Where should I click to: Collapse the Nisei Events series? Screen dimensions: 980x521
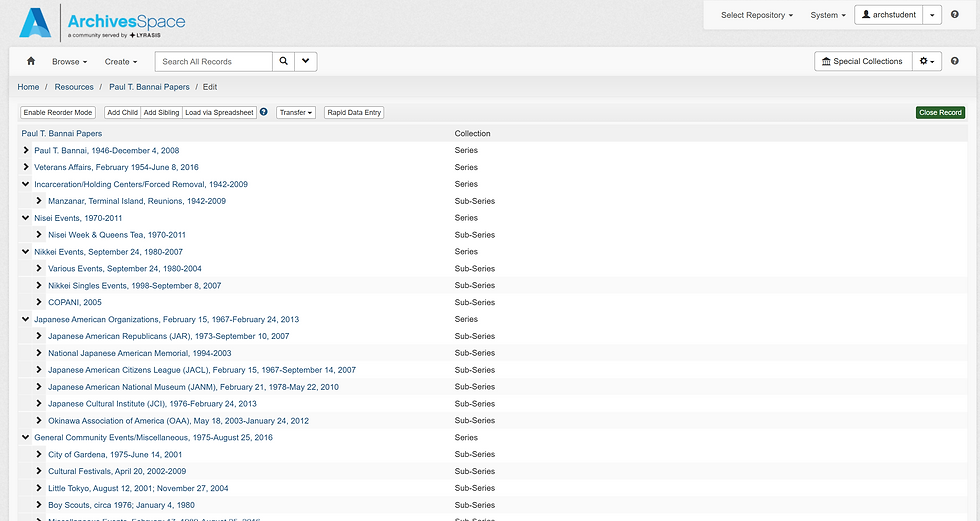[26, 218]
